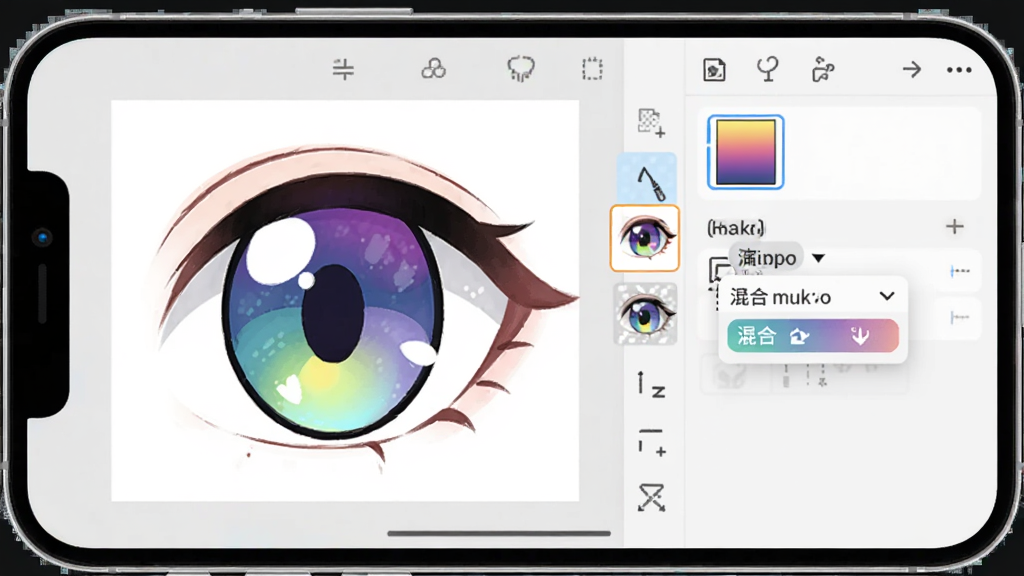The image size is (1024, 576).
Task: Add a new layer with the checkerboard plus icon
Action: coord(651,123)
